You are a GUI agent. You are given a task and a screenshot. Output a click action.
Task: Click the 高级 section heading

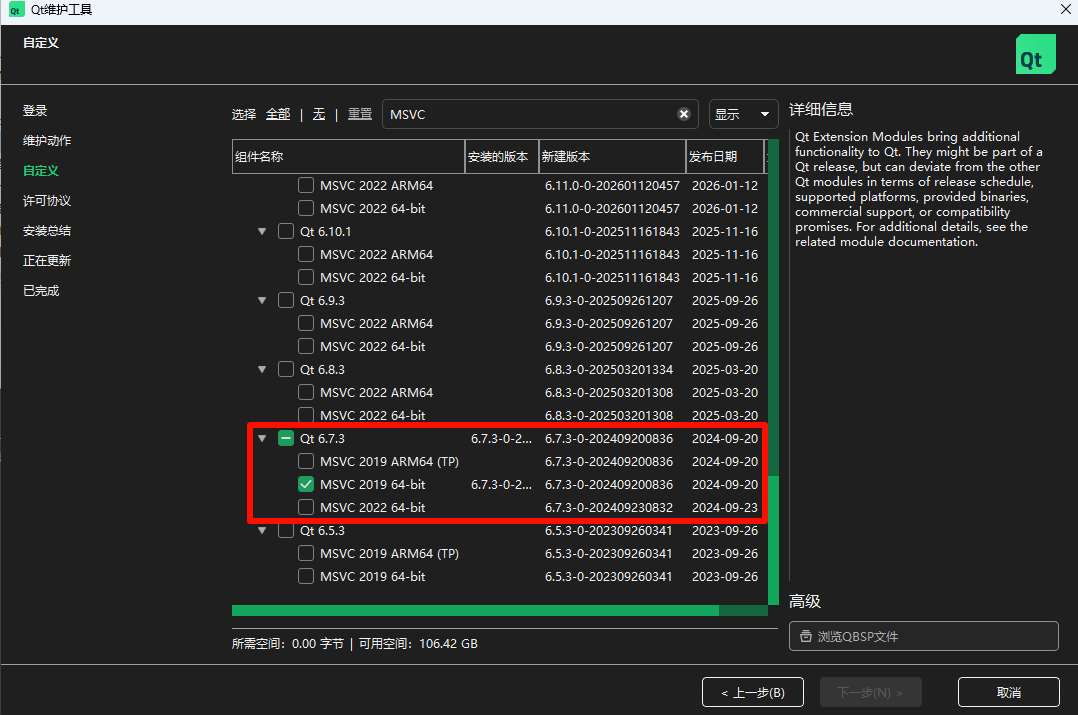coord(805,602)
